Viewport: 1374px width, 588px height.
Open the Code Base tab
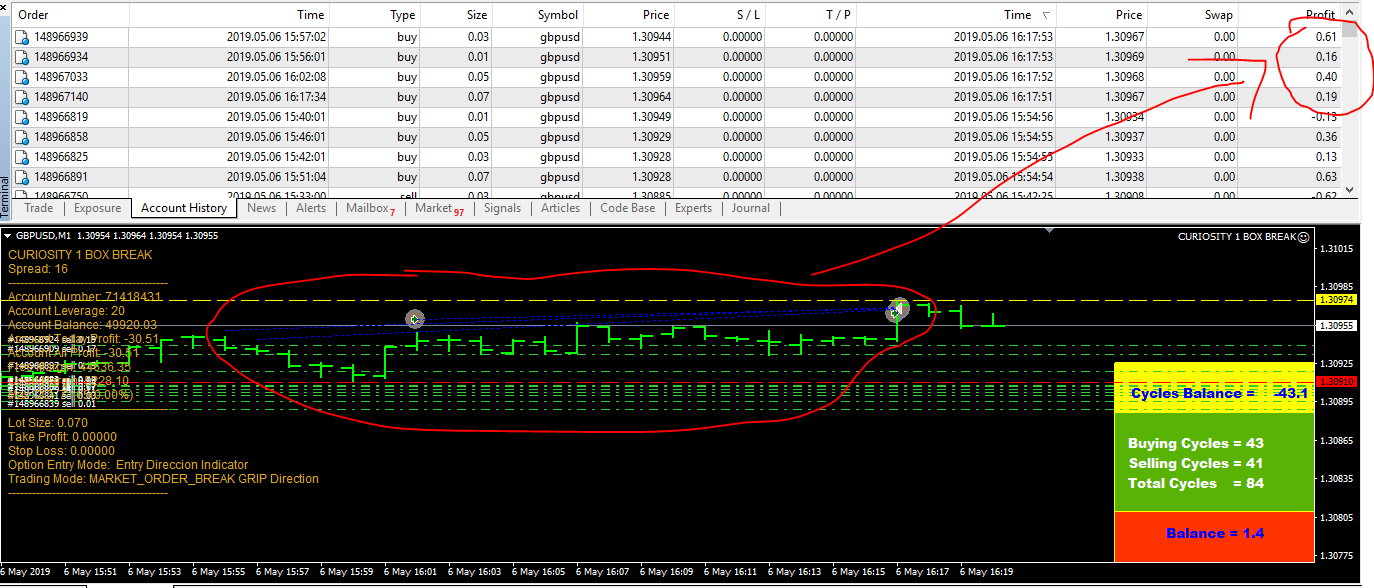point(628,208)
